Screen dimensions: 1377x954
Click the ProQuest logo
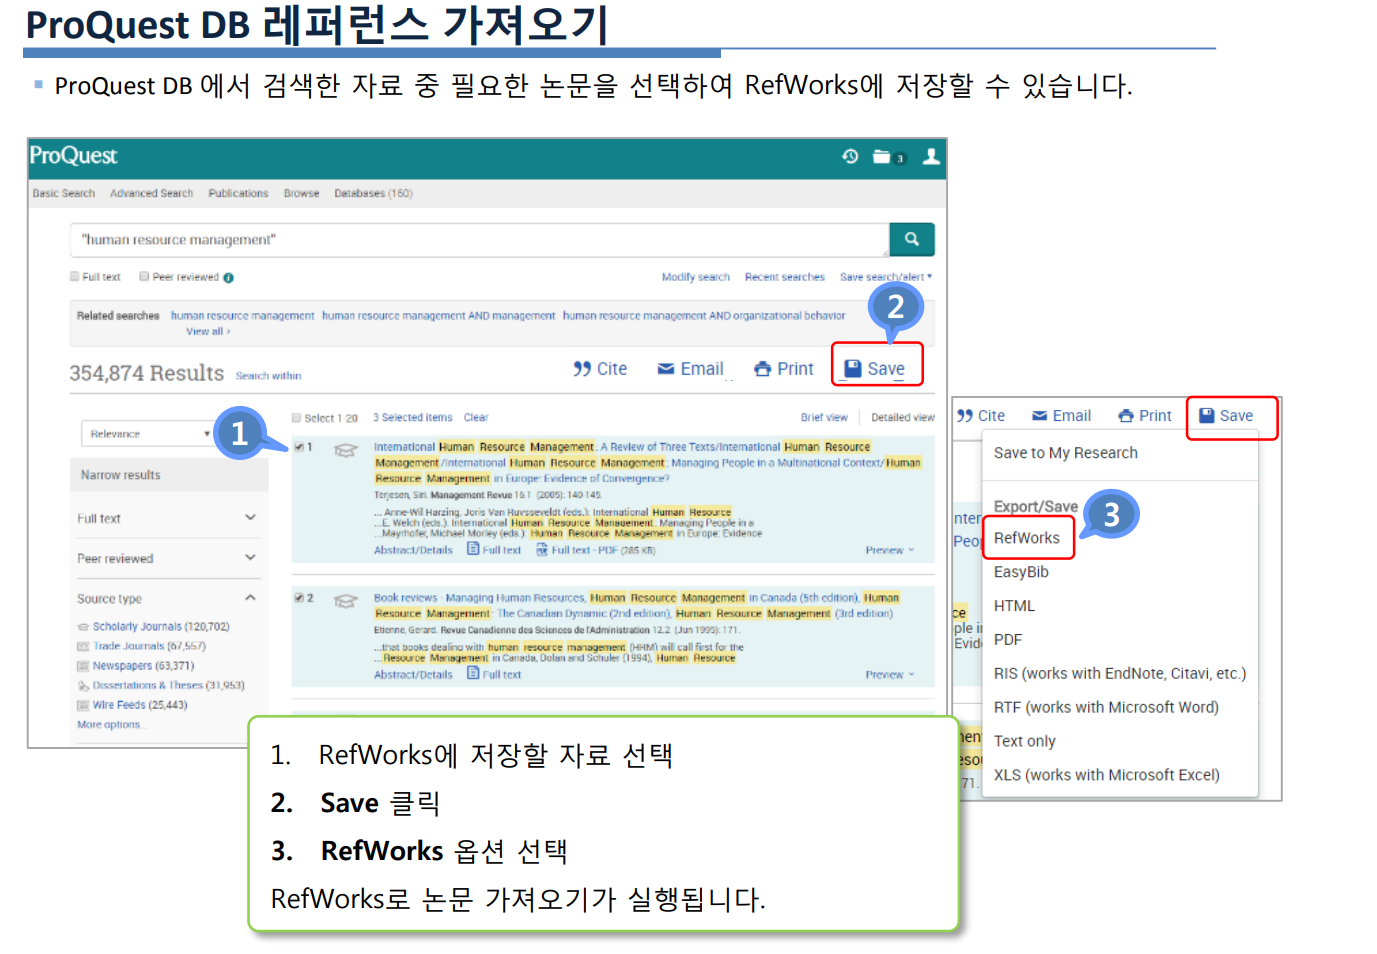pyautogui.click(x=73, y=156)
